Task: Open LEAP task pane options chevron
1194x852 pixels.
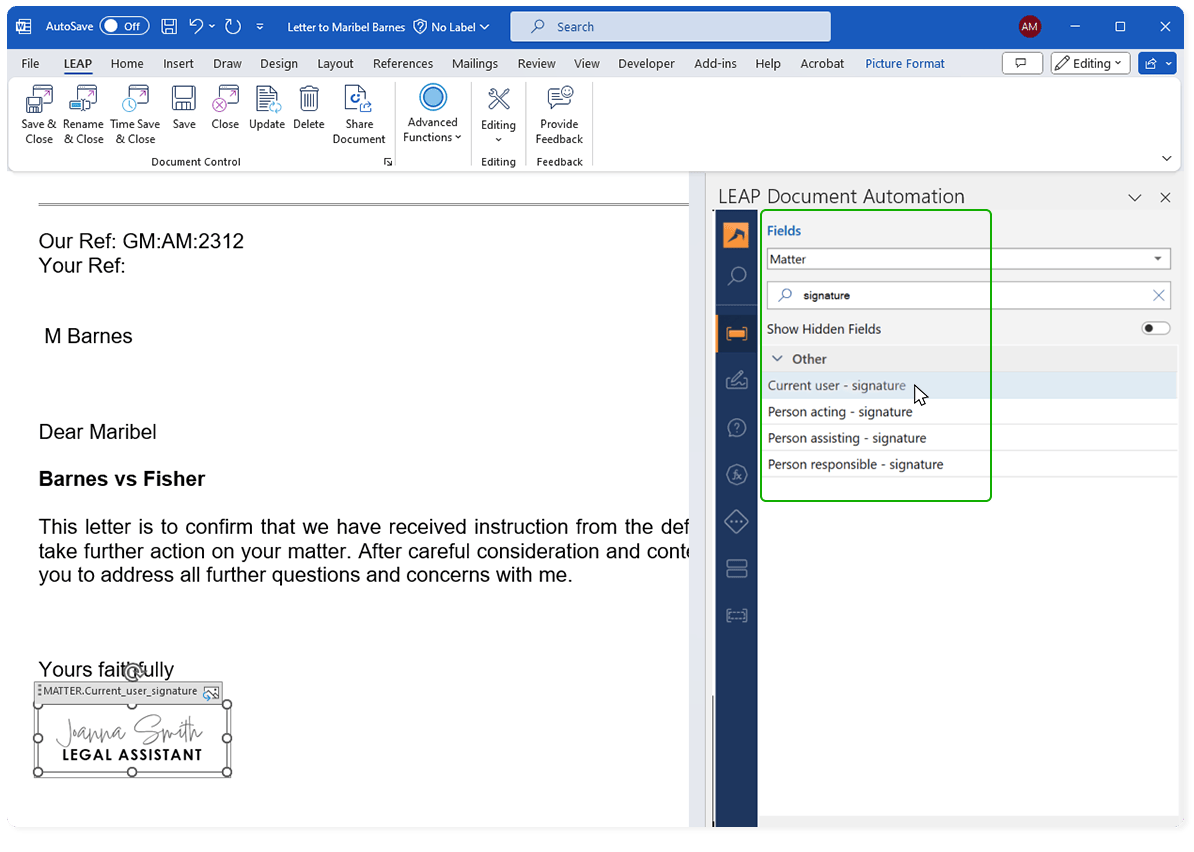Action: click(1134, 198)
